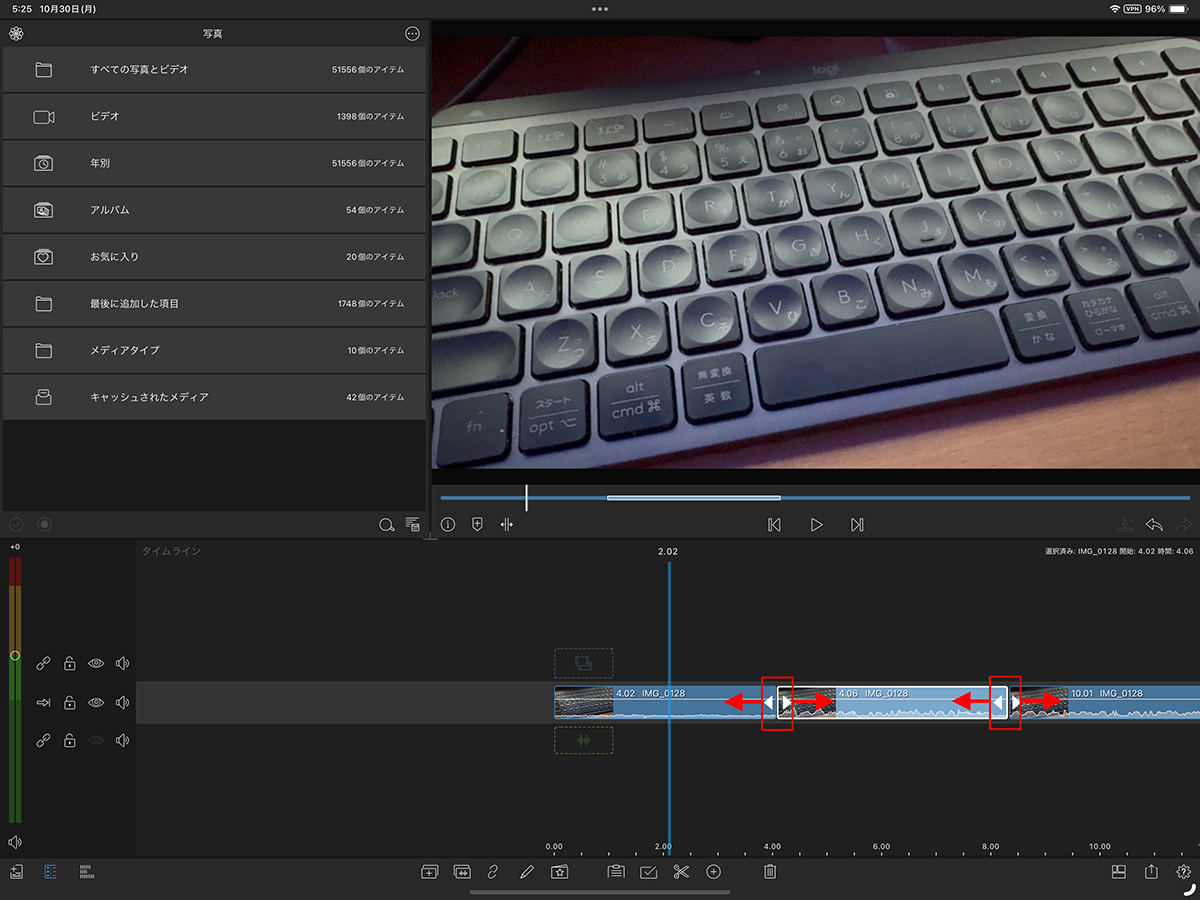Tap the circled plus add icon
1200x900 pixels.
(x=713, y=872)
